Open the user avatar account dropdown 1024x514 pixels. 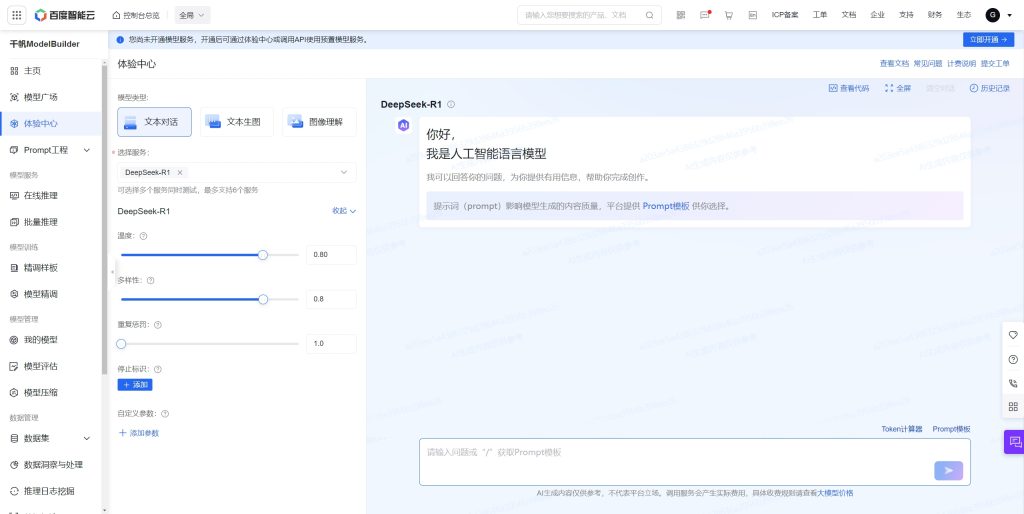click(1000, 15)
